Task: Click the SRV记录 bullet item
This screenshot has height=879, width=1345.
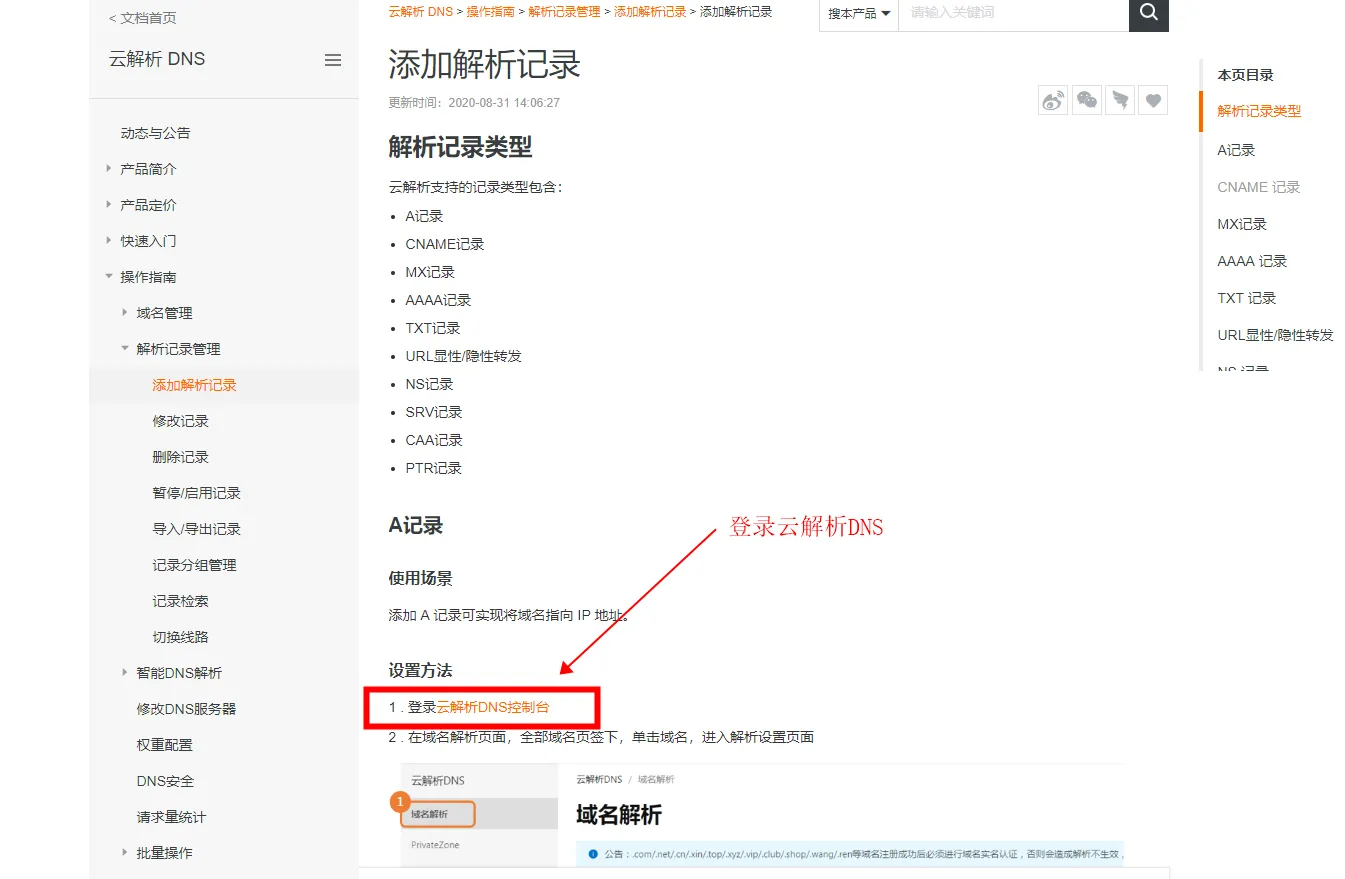Action: pos(434,412)
